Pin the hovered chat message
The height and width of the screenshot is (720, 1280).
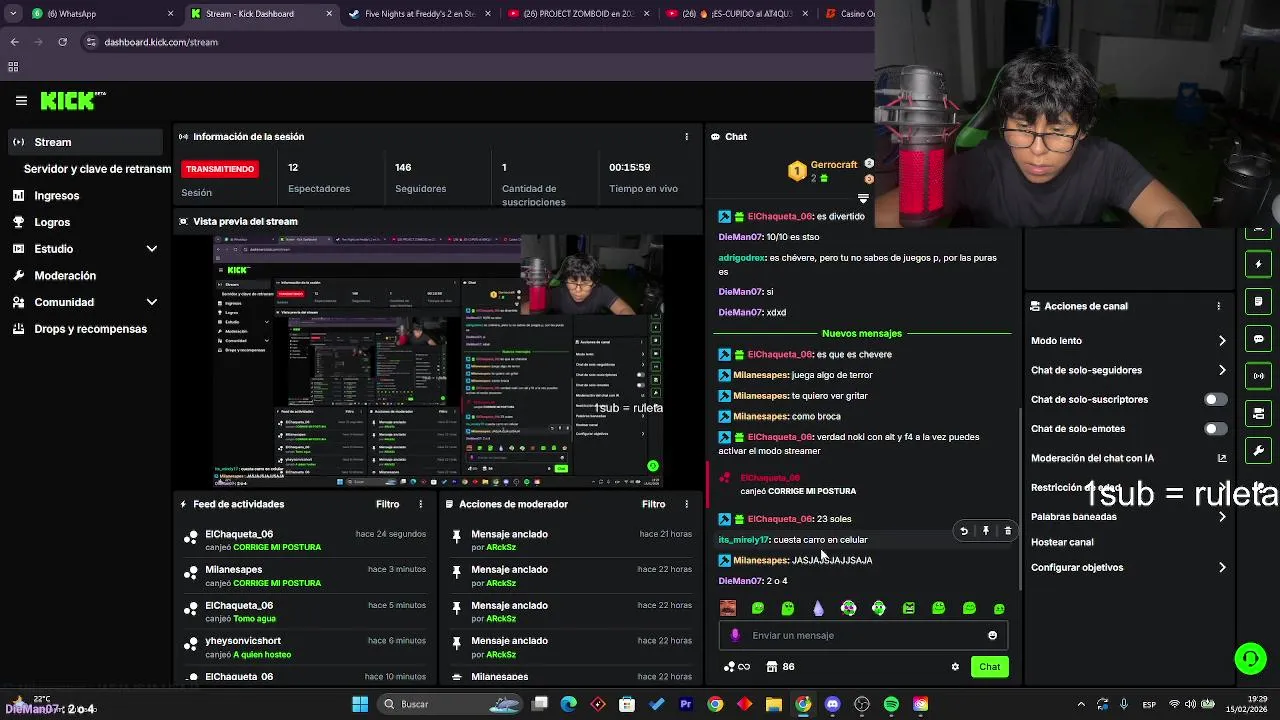tap(986, 531)
